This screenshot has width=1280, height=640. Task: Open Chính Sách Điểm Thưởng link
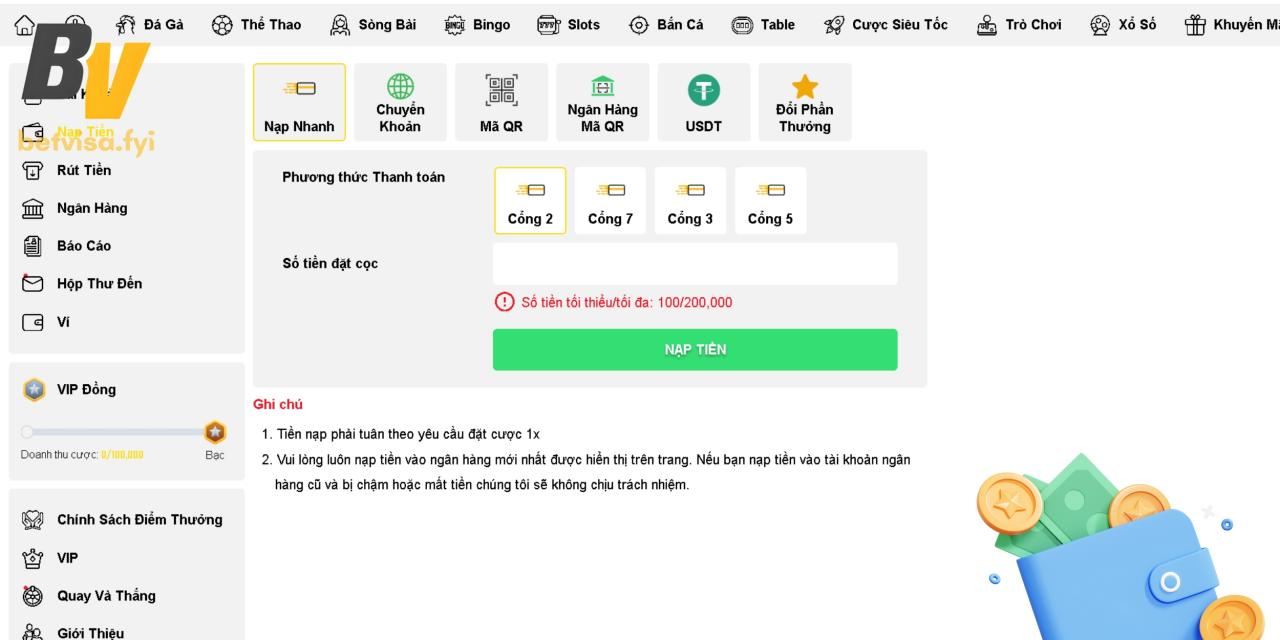[x=139, y=520]
